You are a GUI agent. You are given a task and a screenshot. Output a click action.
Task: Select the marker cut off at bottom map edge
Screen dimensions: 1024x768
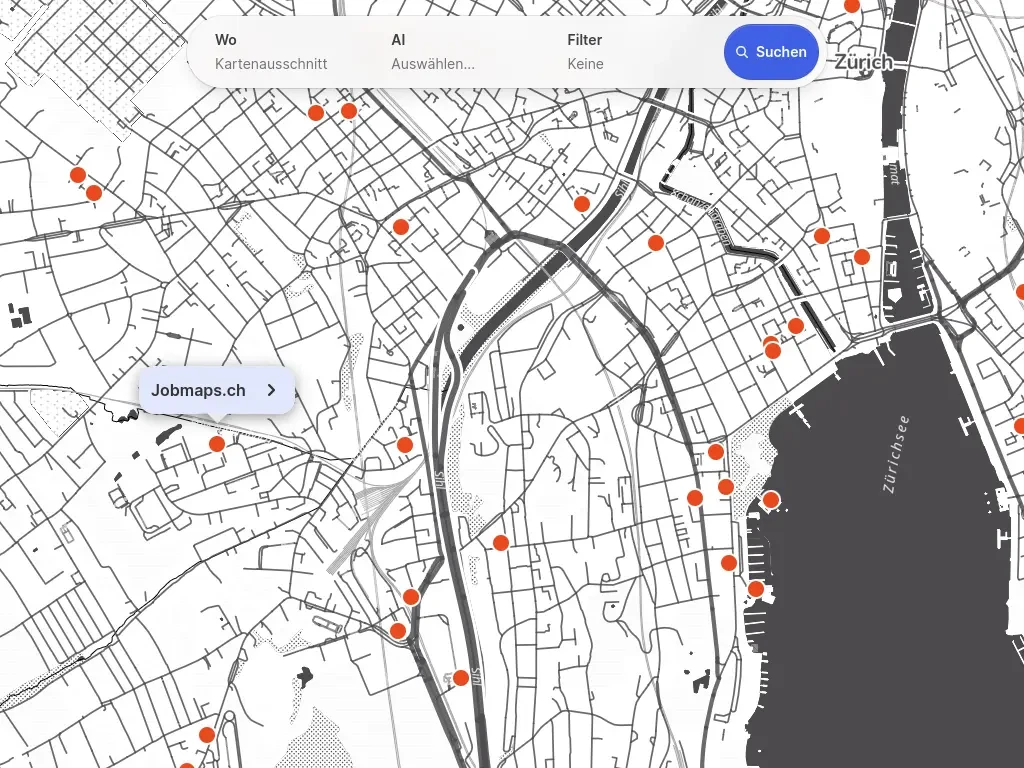(x=187, y=766)
